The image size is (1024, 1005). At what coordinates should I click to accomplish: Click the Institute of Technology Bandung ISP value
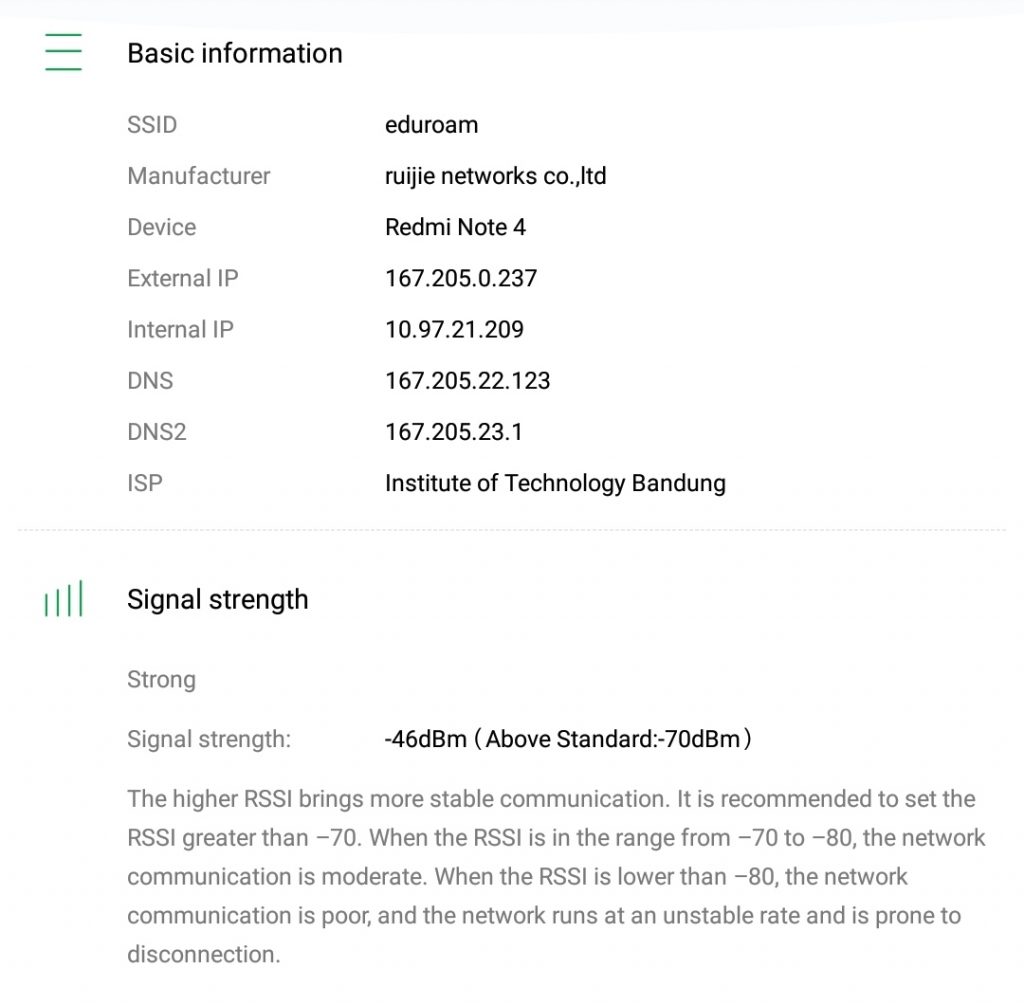(555, 483)
